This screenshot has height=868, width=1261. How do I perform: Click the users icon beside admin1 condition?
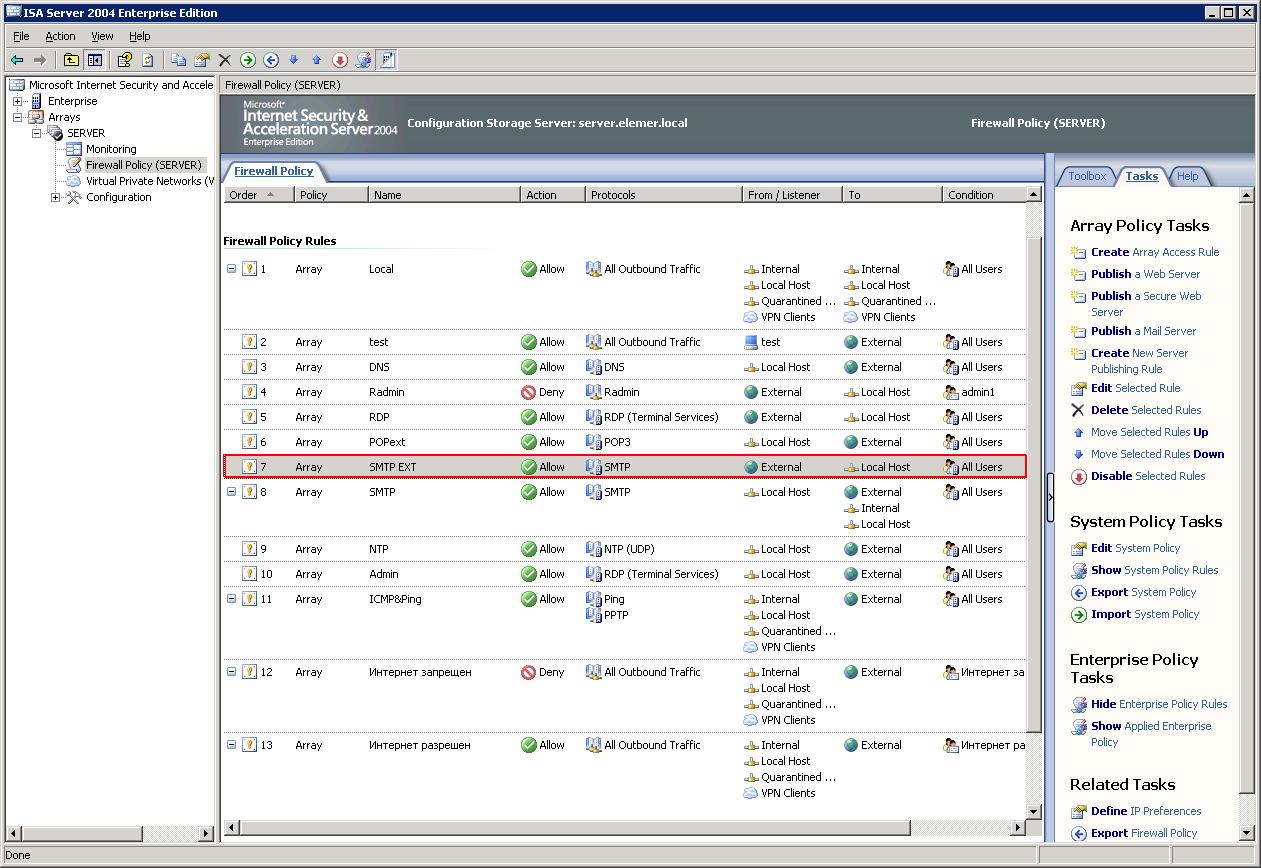click(951, 392)
